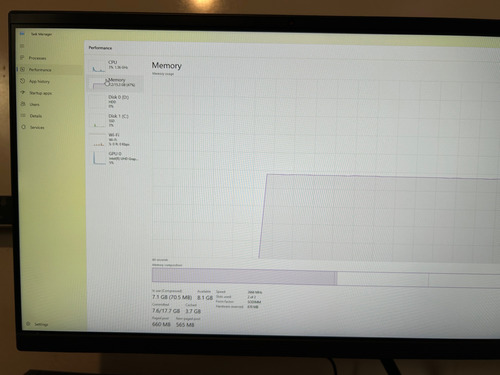This screenshot has width=500, height=375.
Task: Open the Services gear icon
Action: pos(23,127)
